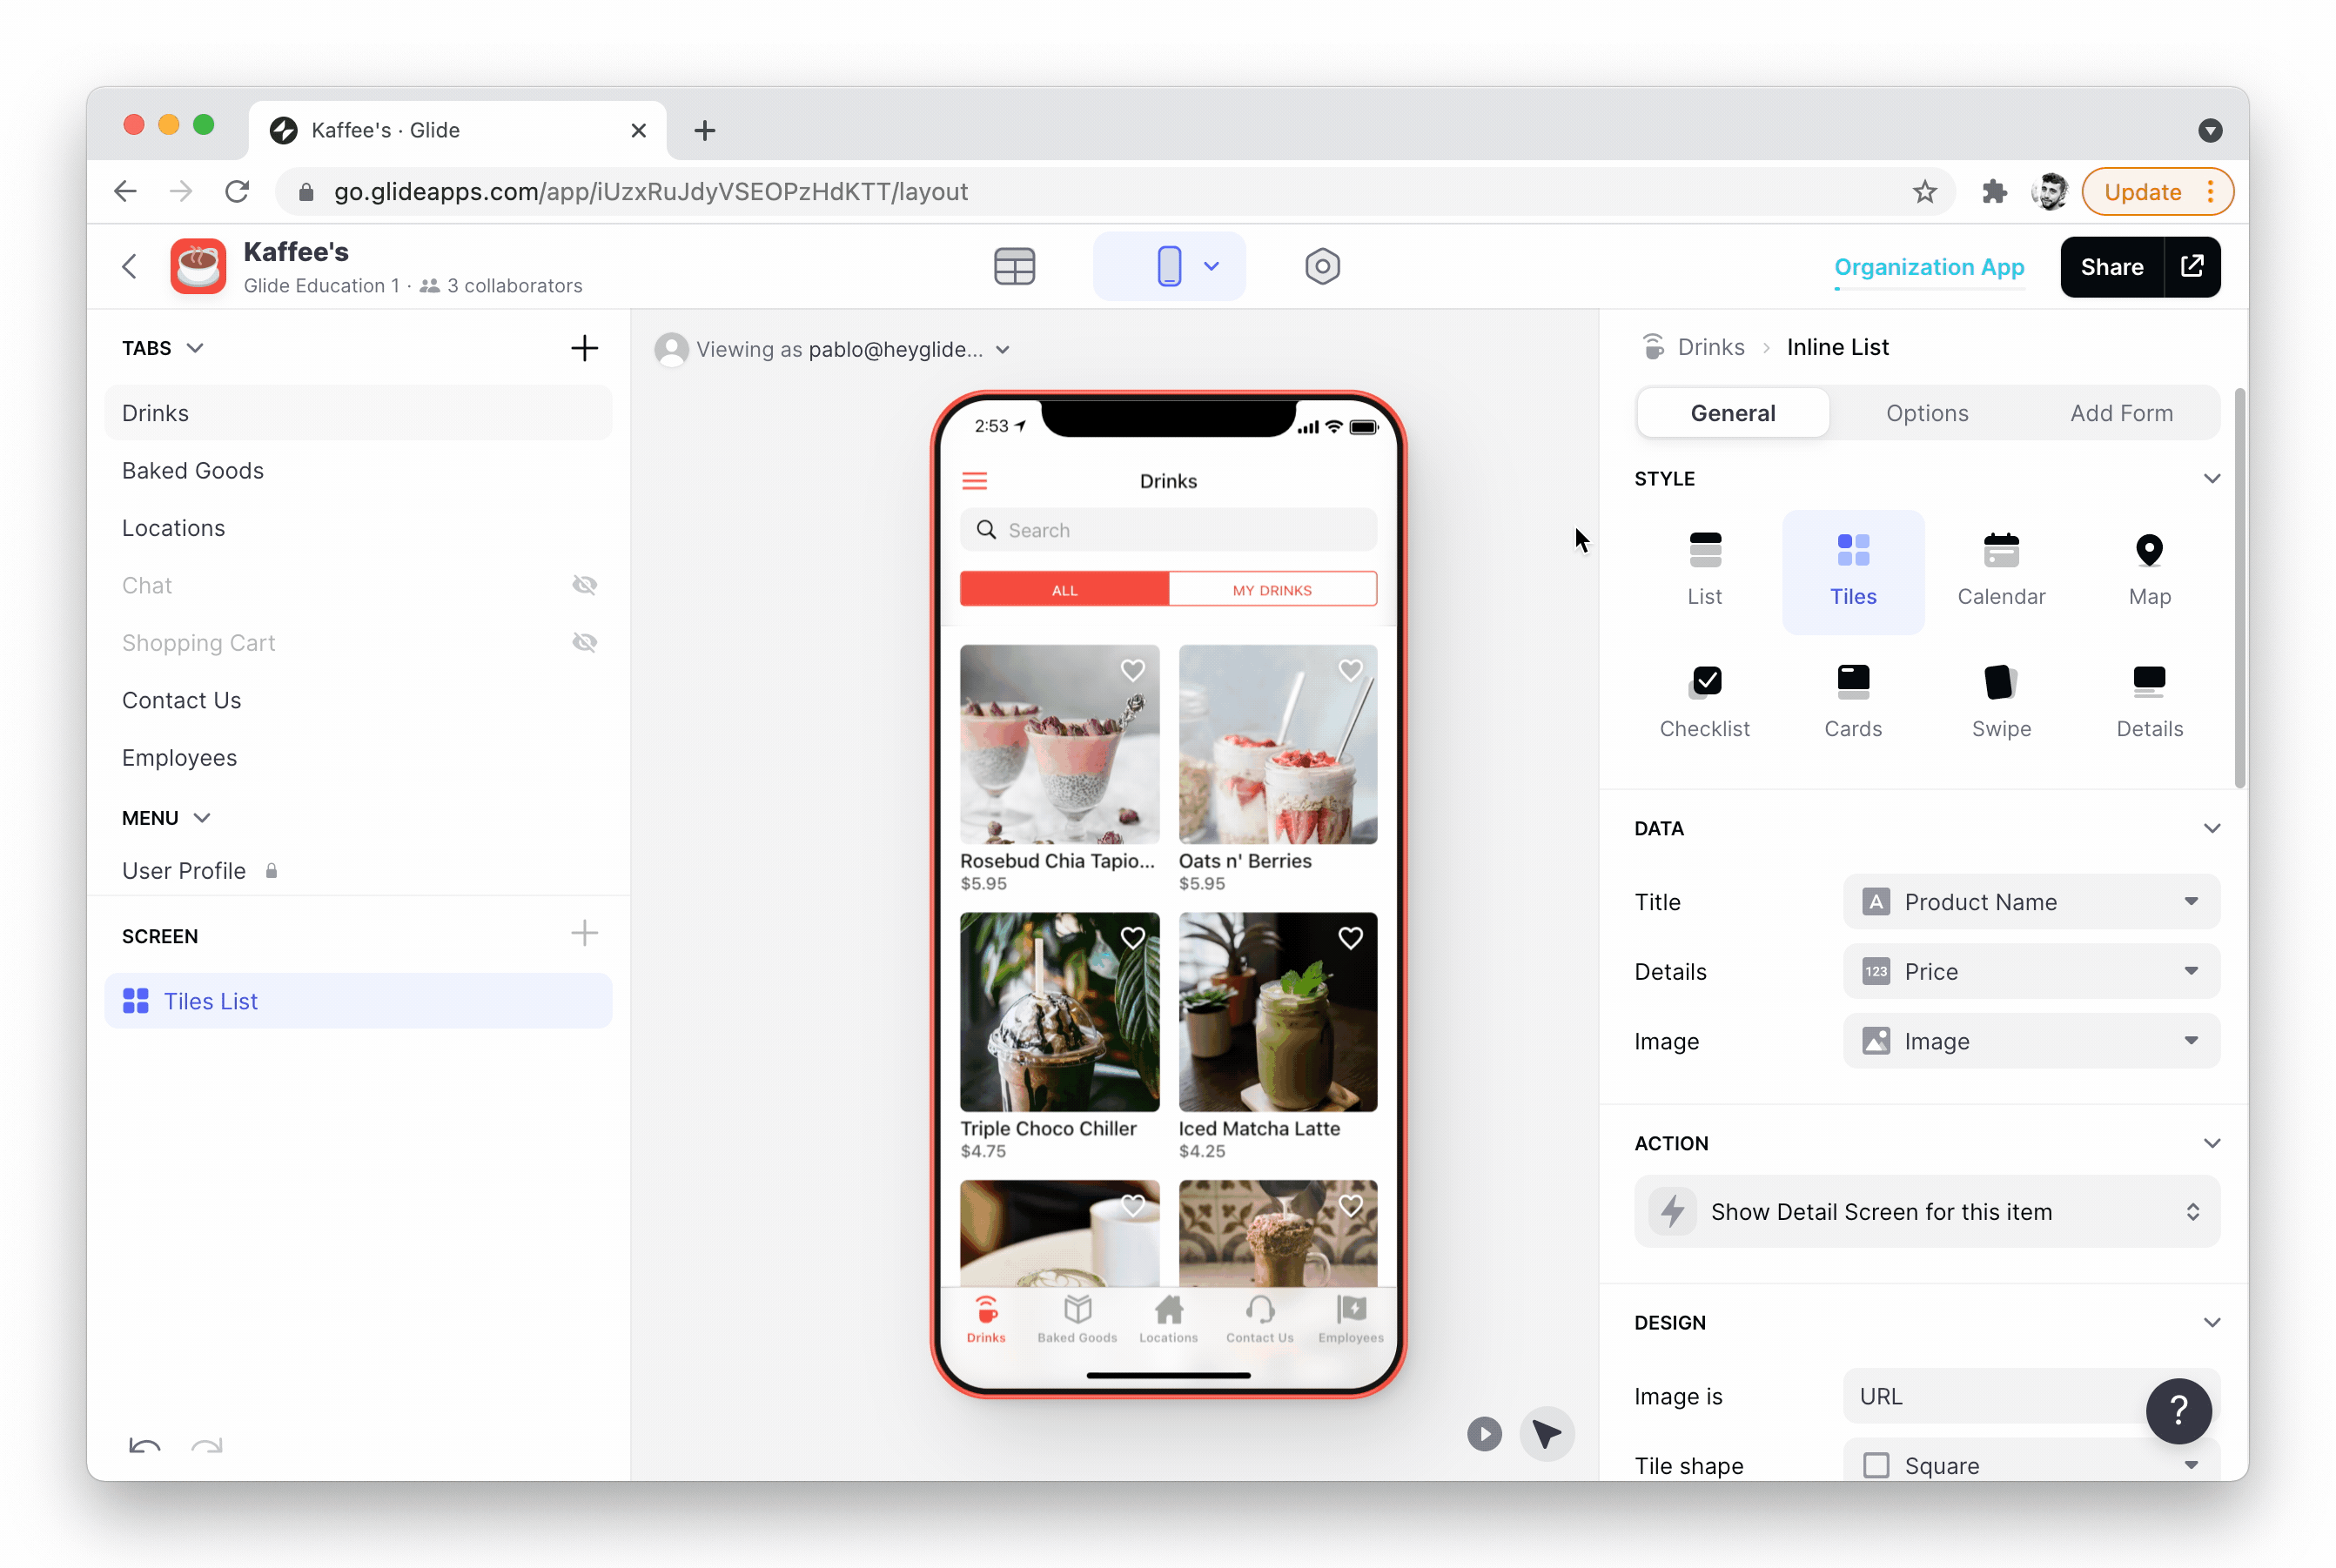Open the data editor table icon

(x=1014, y=266)
